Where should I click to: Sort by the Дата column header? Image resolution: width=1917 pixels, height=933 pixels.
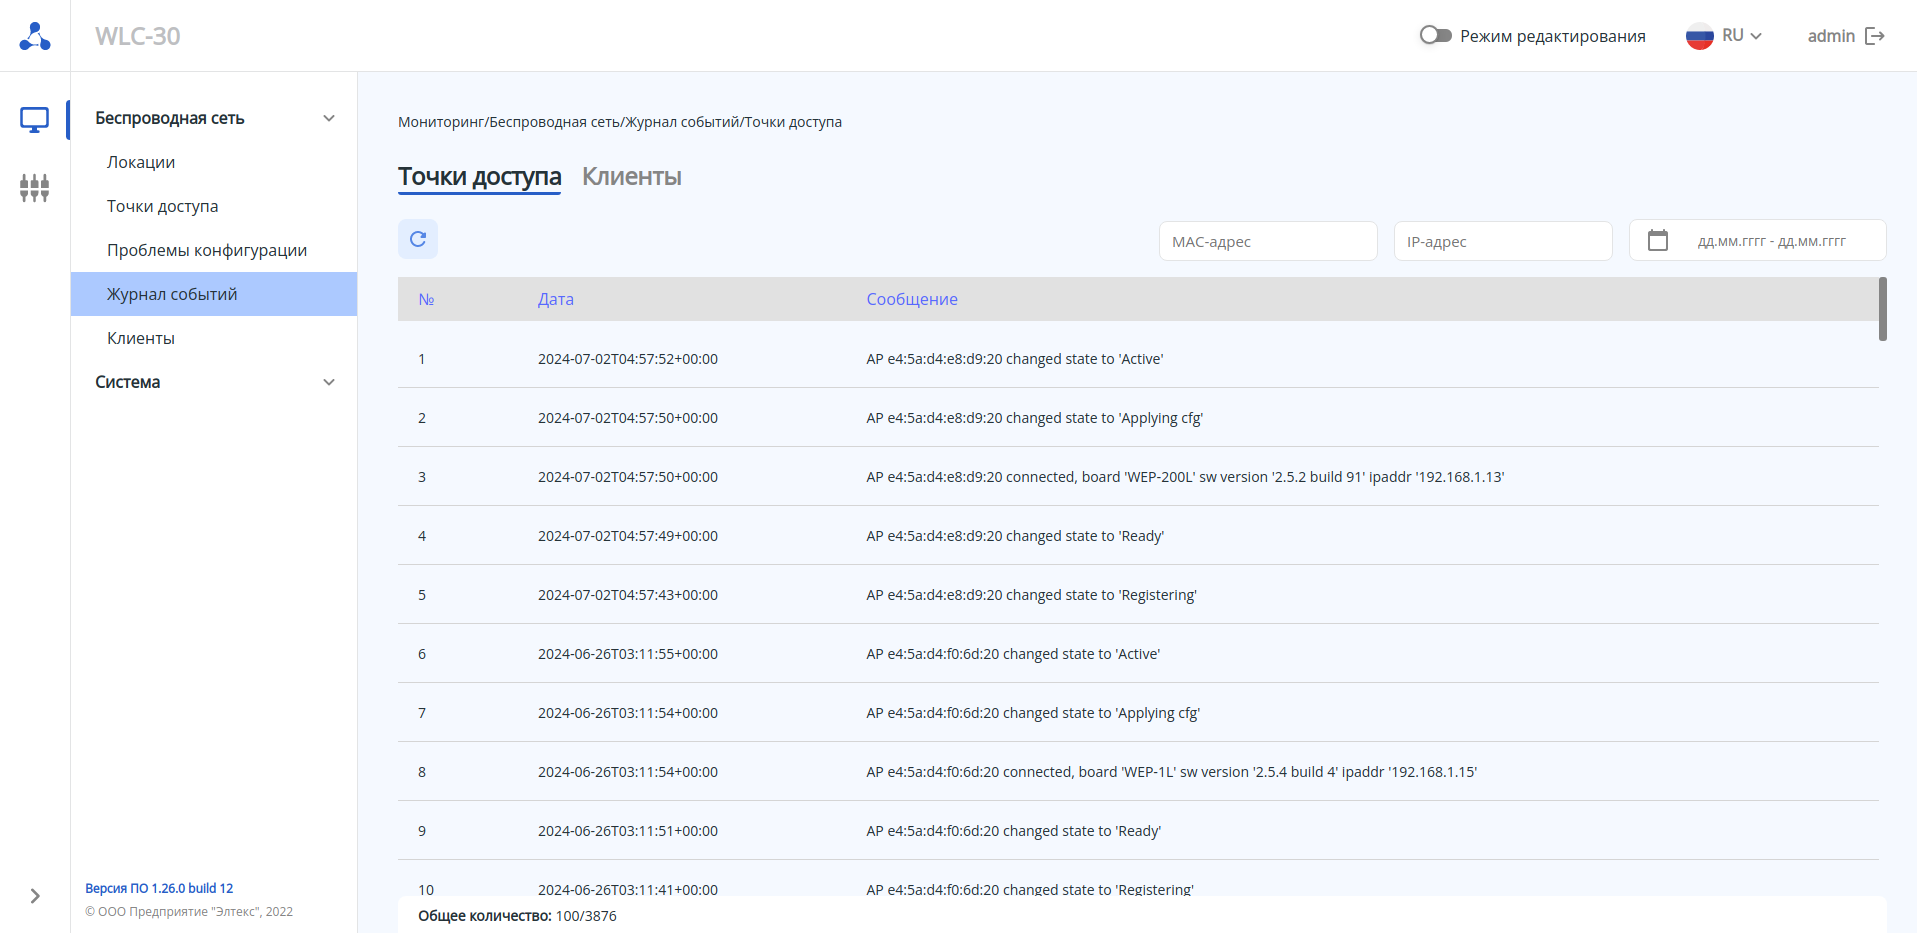click(555, 299)
